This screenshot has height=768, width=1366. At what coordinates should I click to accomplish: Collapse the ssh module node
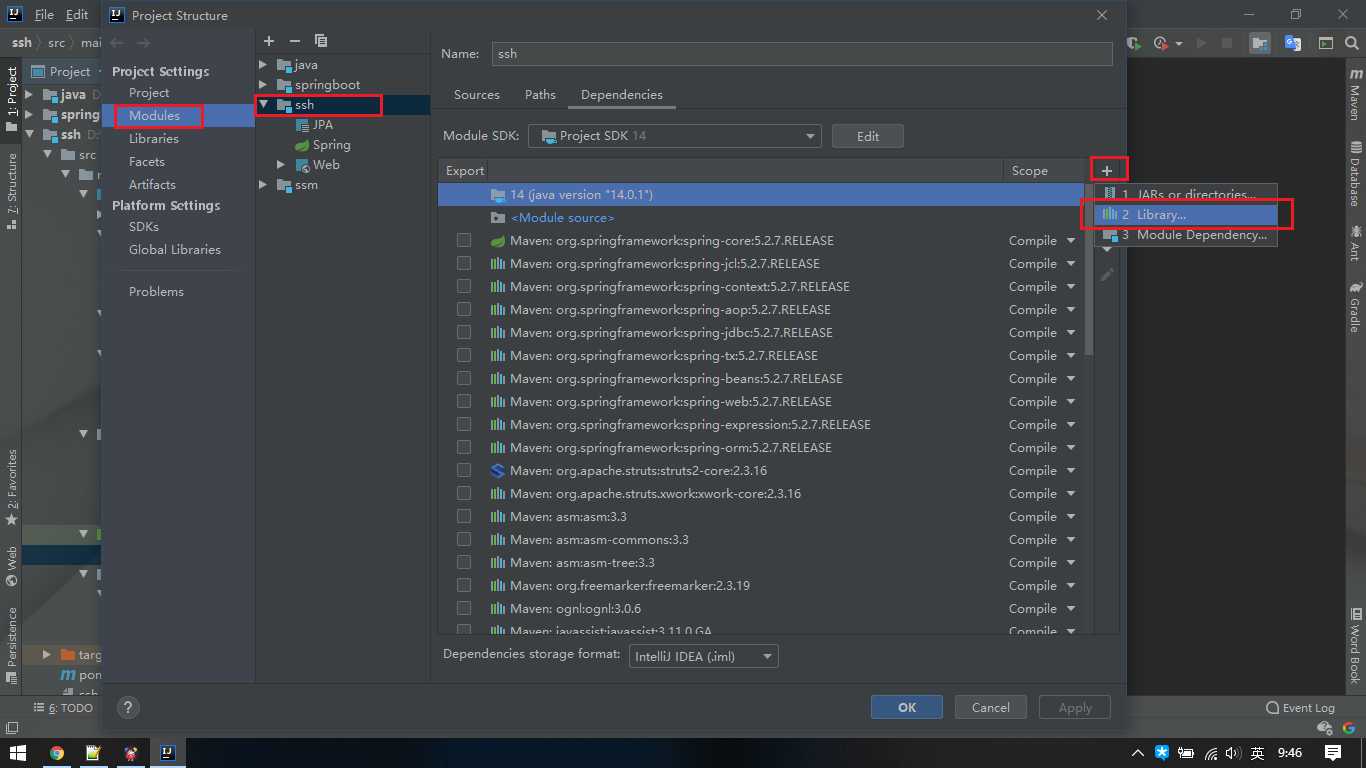[264, 104]
